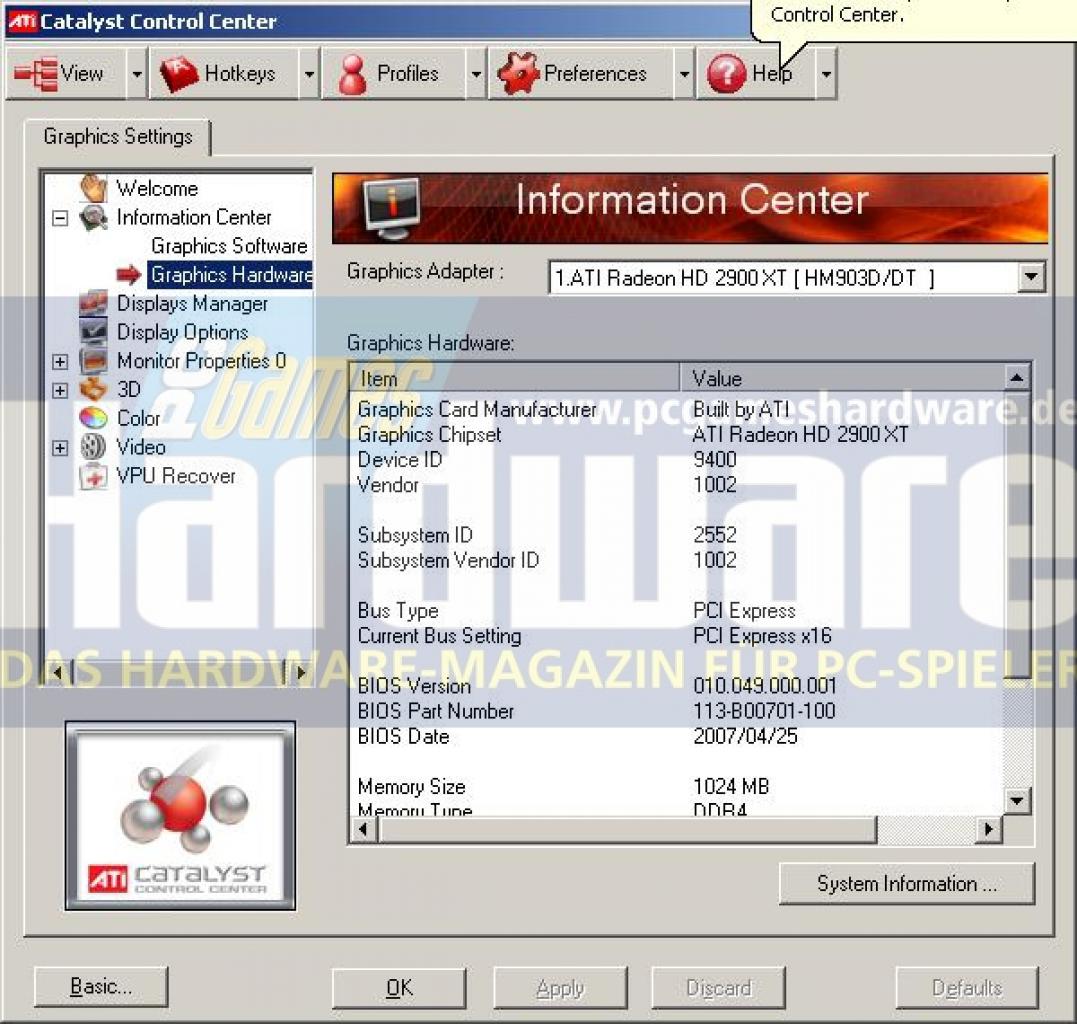Open the Help dropdown arrow
This screenshot has width=1077, height=1024.
(x=826, y=73)
